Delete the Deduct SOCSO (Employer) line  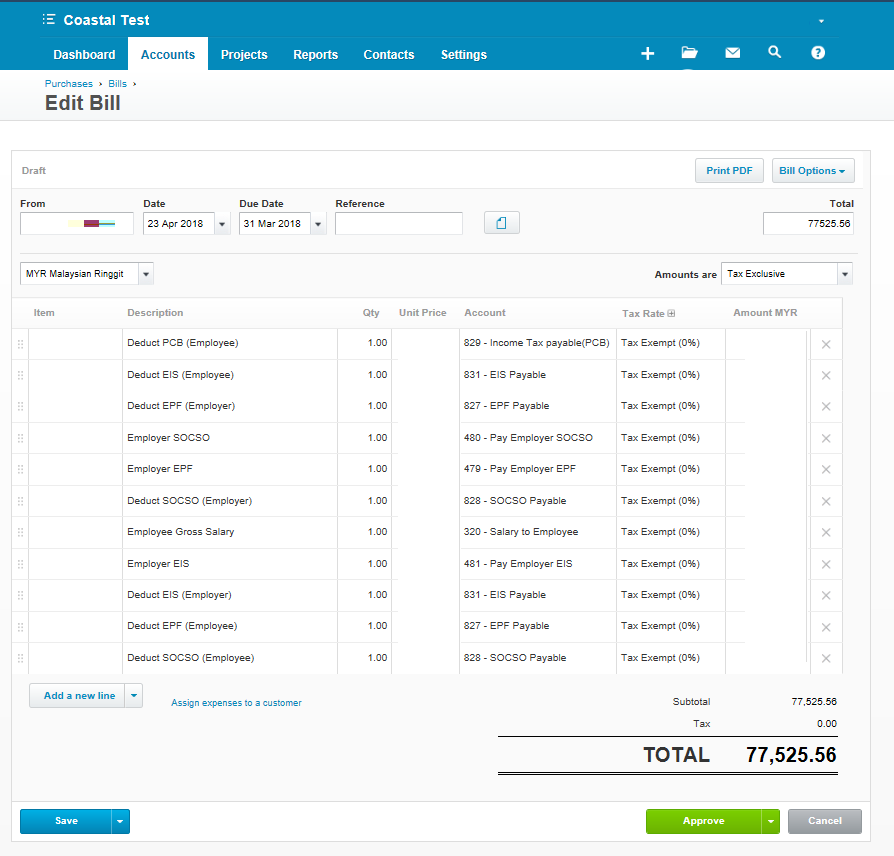click(x=826, y=501)
